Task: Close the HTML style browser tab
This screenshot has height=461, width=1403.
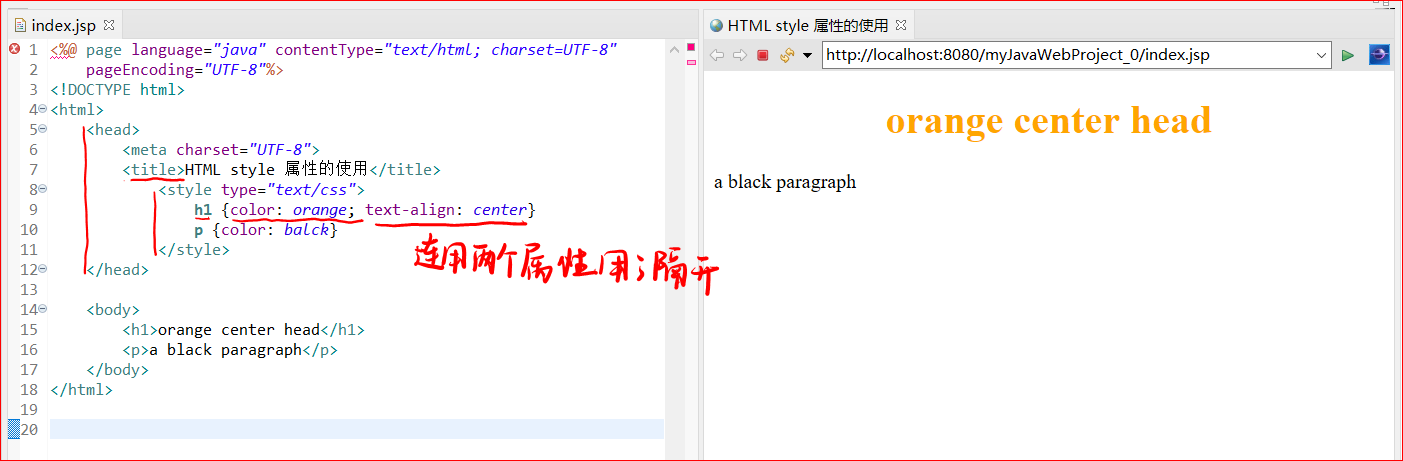Action: [900, 24]
